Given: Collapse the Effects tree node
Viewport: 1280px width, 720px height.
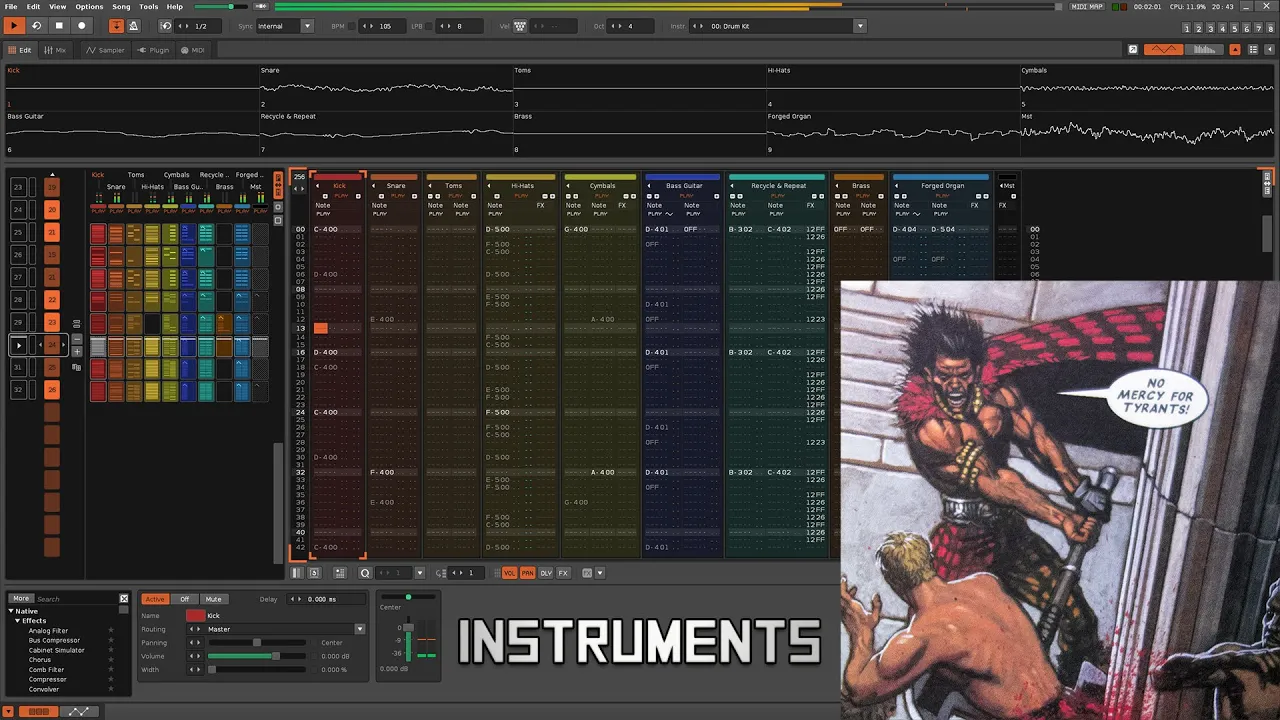Looking at the screenshot, I should (x=18, y=621).
